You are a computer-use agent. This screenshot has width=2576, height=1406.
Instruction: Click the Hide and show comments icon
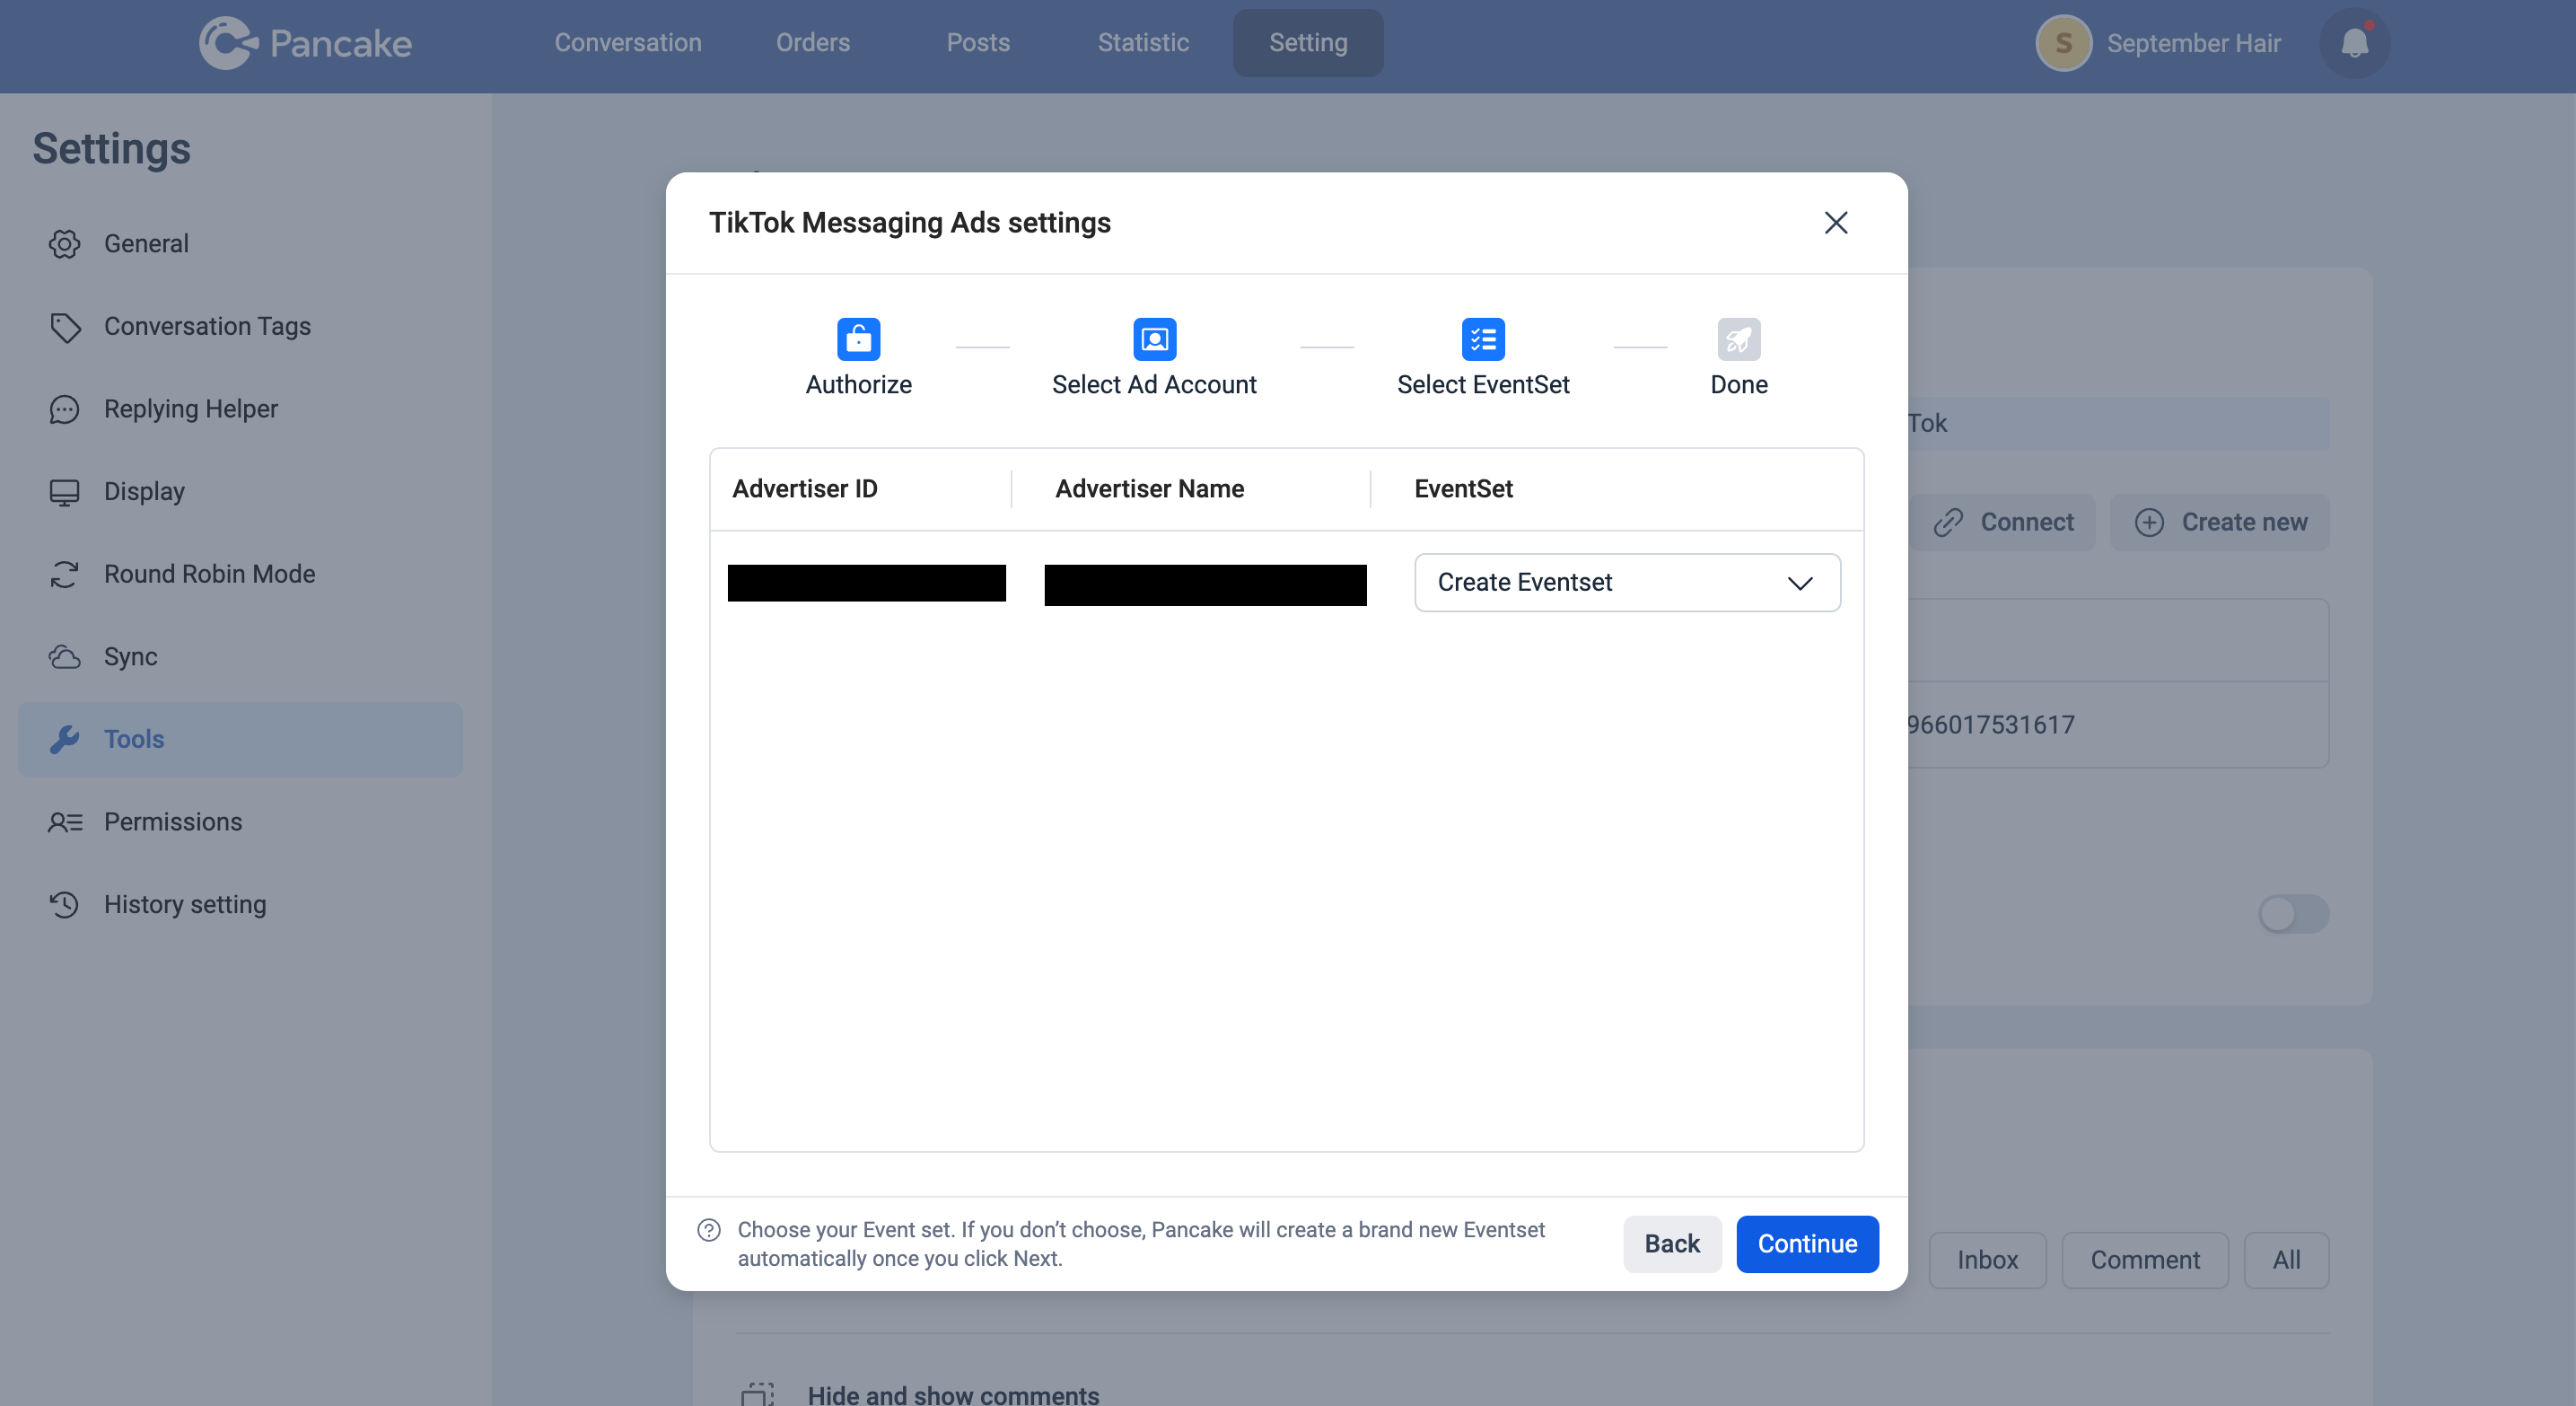click(758, 1394)
